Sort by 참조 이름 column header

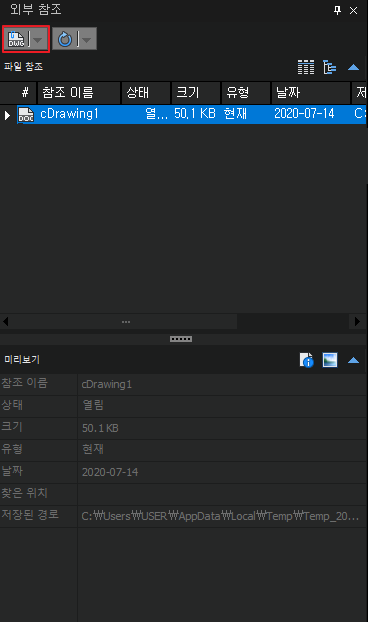[79, 92]
